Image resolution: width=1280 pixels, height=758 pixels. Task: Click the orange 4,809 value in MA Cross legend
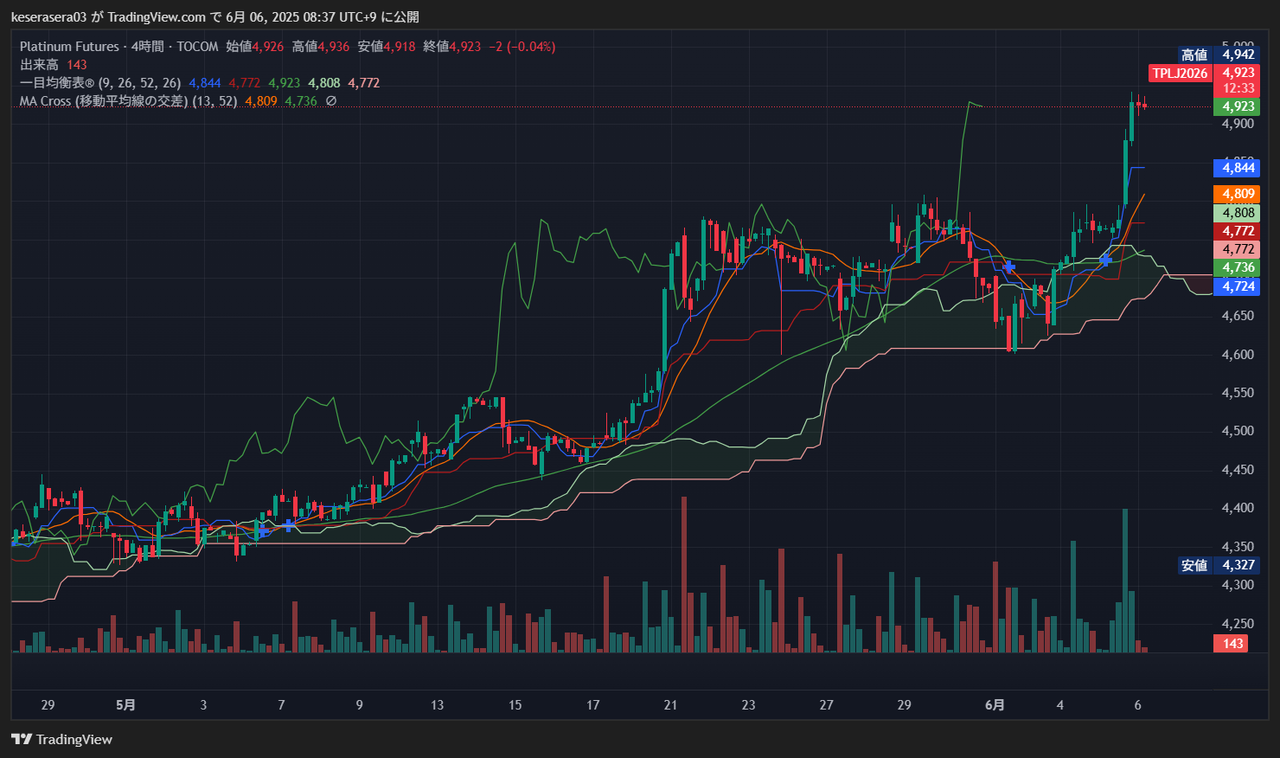coord(260,101)
